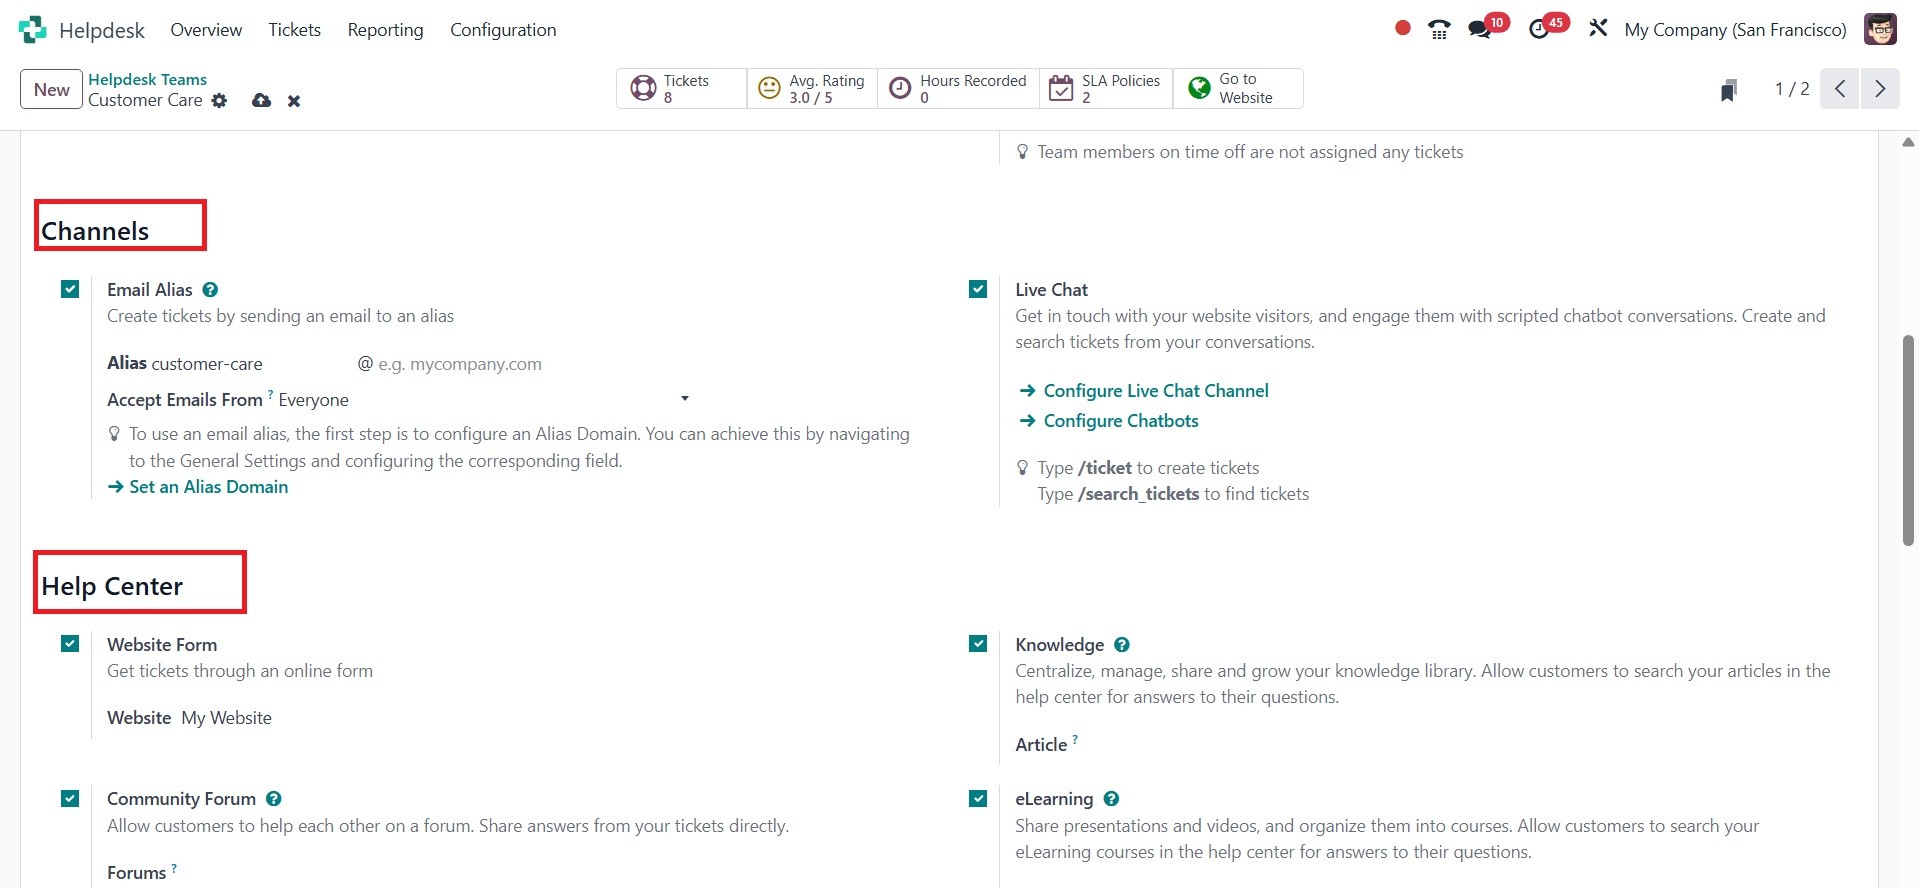Toggle the Community Forum checkbox
Screen dimensions: 1919x888
(70, 798)
